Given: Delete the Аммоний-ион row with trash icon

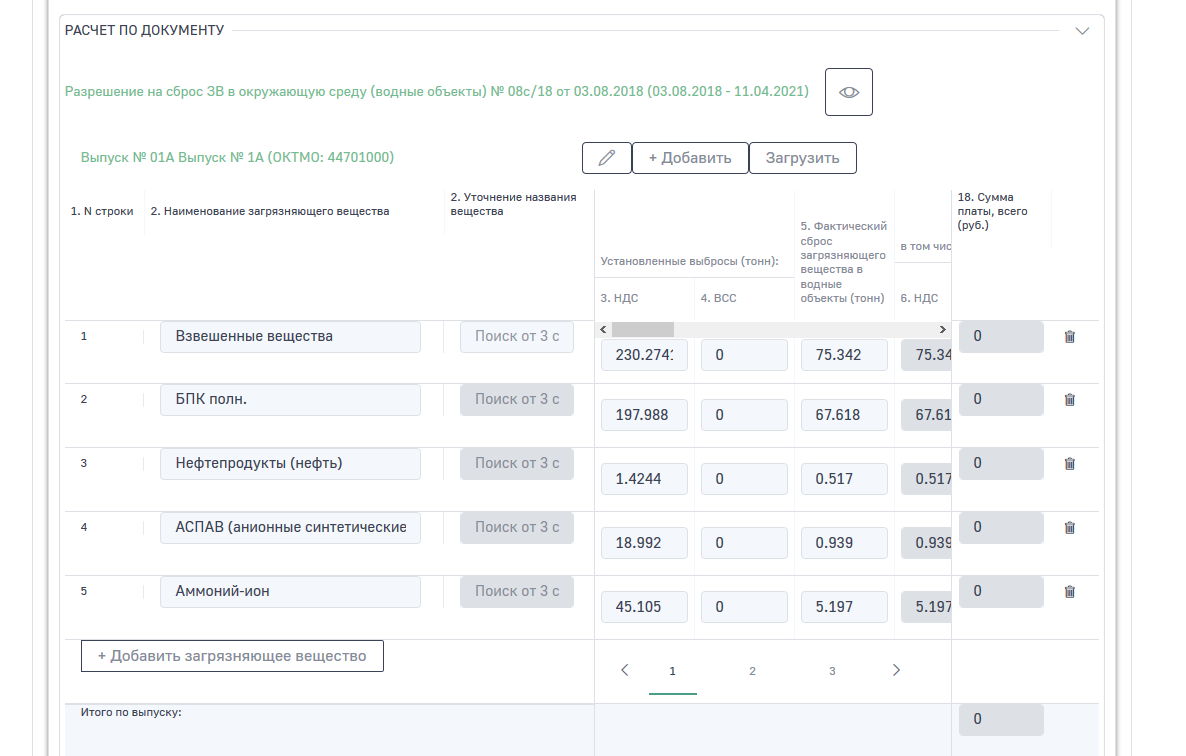Looking at the screenshot, I should [x=1069, y=592].
